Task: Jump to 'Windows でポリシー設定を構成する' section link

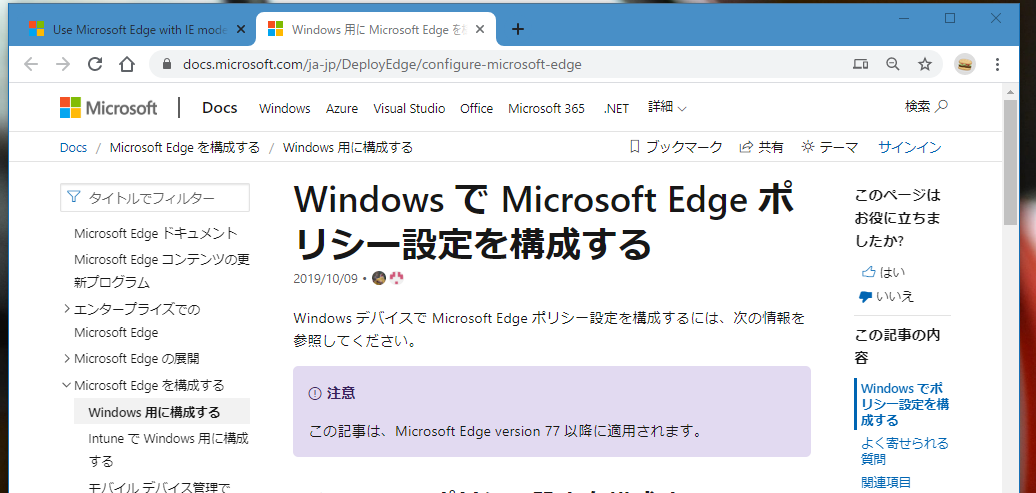Action: click(x=905, y=404)
